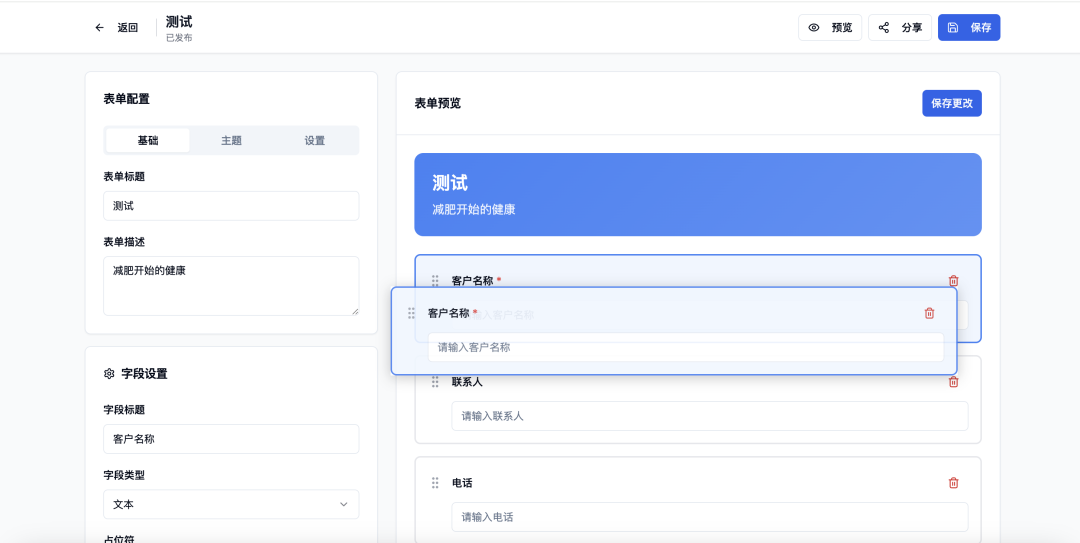This screenshot has width=1080, height=543.
Task: Click the 预览 button label
Action: click(842, 28)
